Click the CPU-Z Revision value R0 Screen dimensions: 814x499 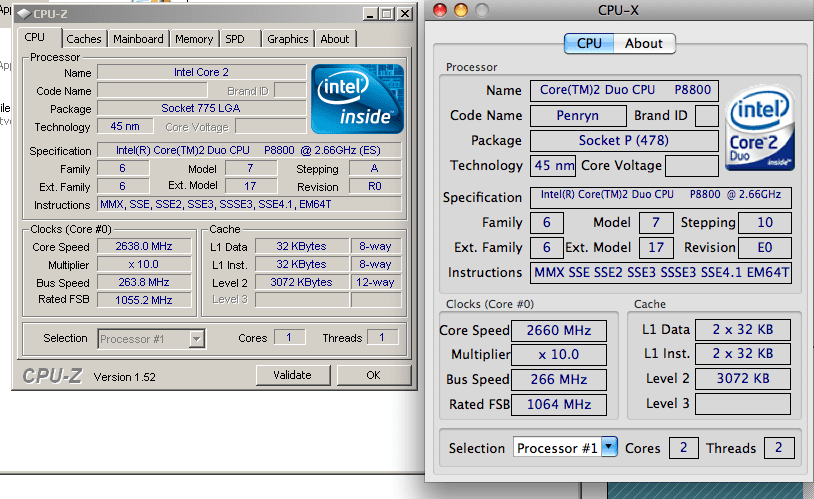coord(375,186)
